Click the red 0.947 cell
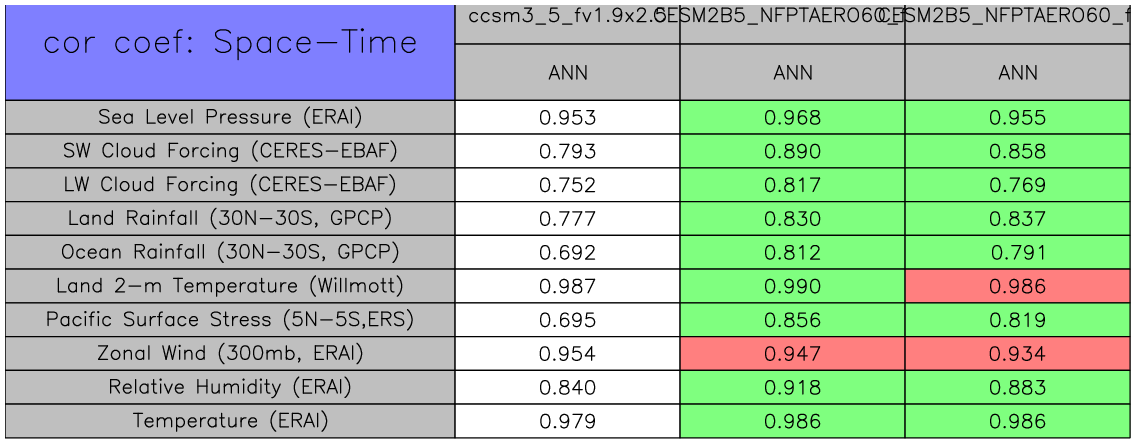Image resolution: width=1136 pixels, height=444 pixels. (x=792, y=354)
